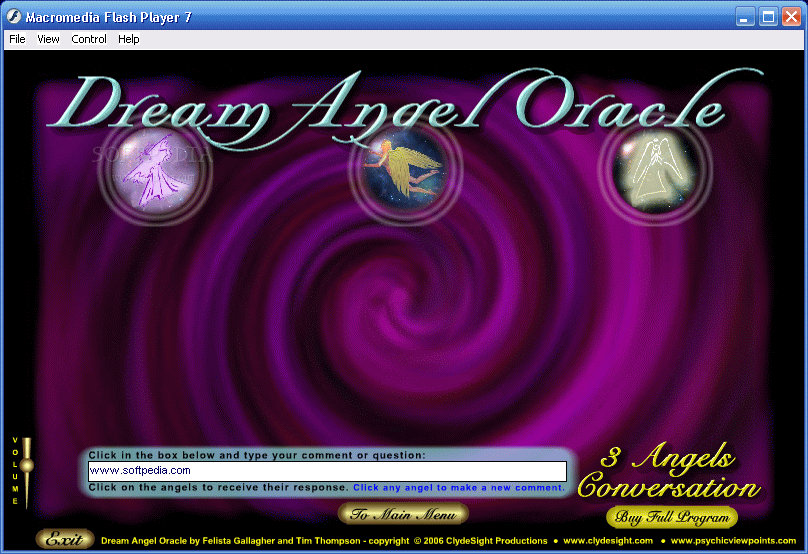The width and height of the screenshot is (808, 554).
Task: Maximize the Flash Player window
Action: (768, 17)
